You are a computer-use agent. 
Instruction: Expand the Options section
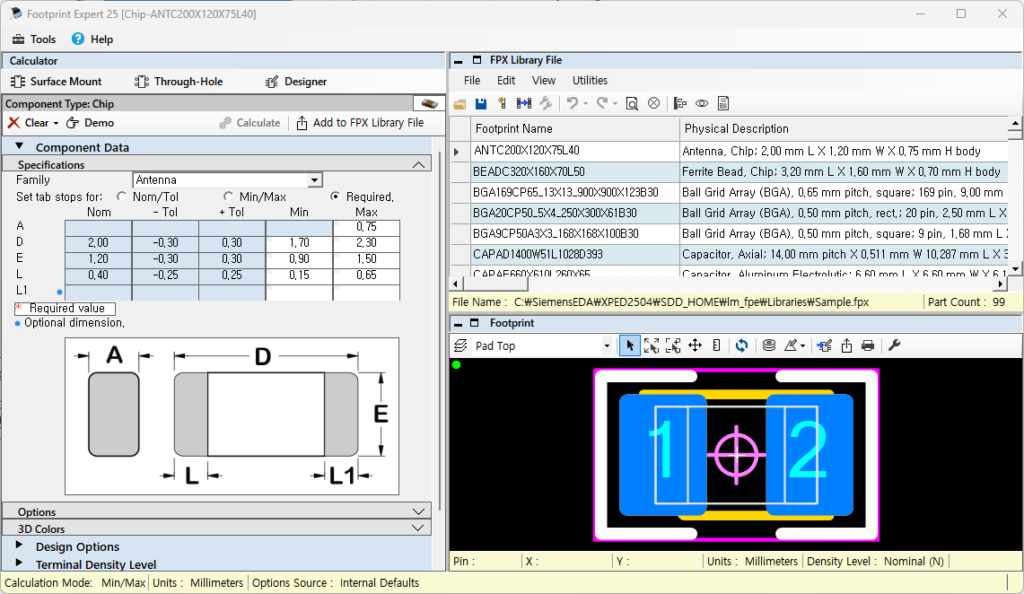click(x=419, y=512)
